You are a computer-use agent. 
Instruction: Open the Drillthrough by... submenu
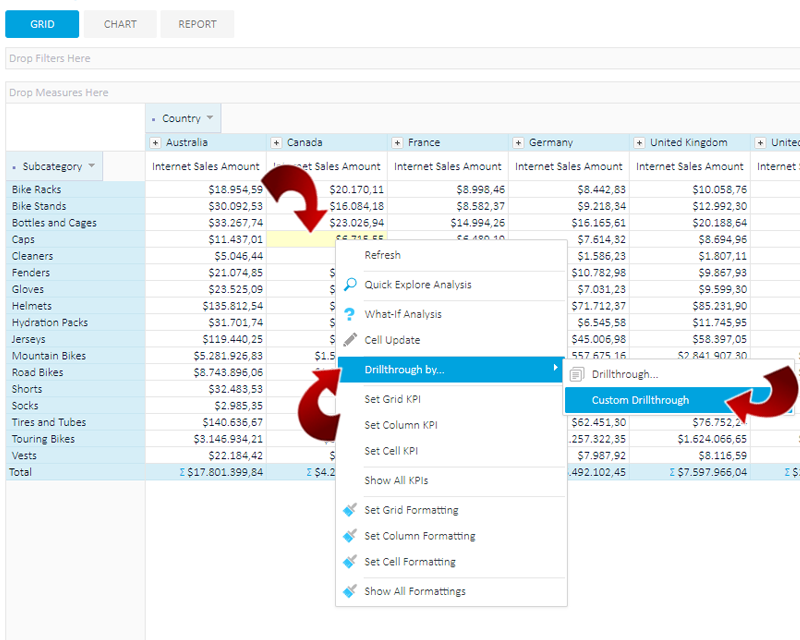[x=451, y=369]
